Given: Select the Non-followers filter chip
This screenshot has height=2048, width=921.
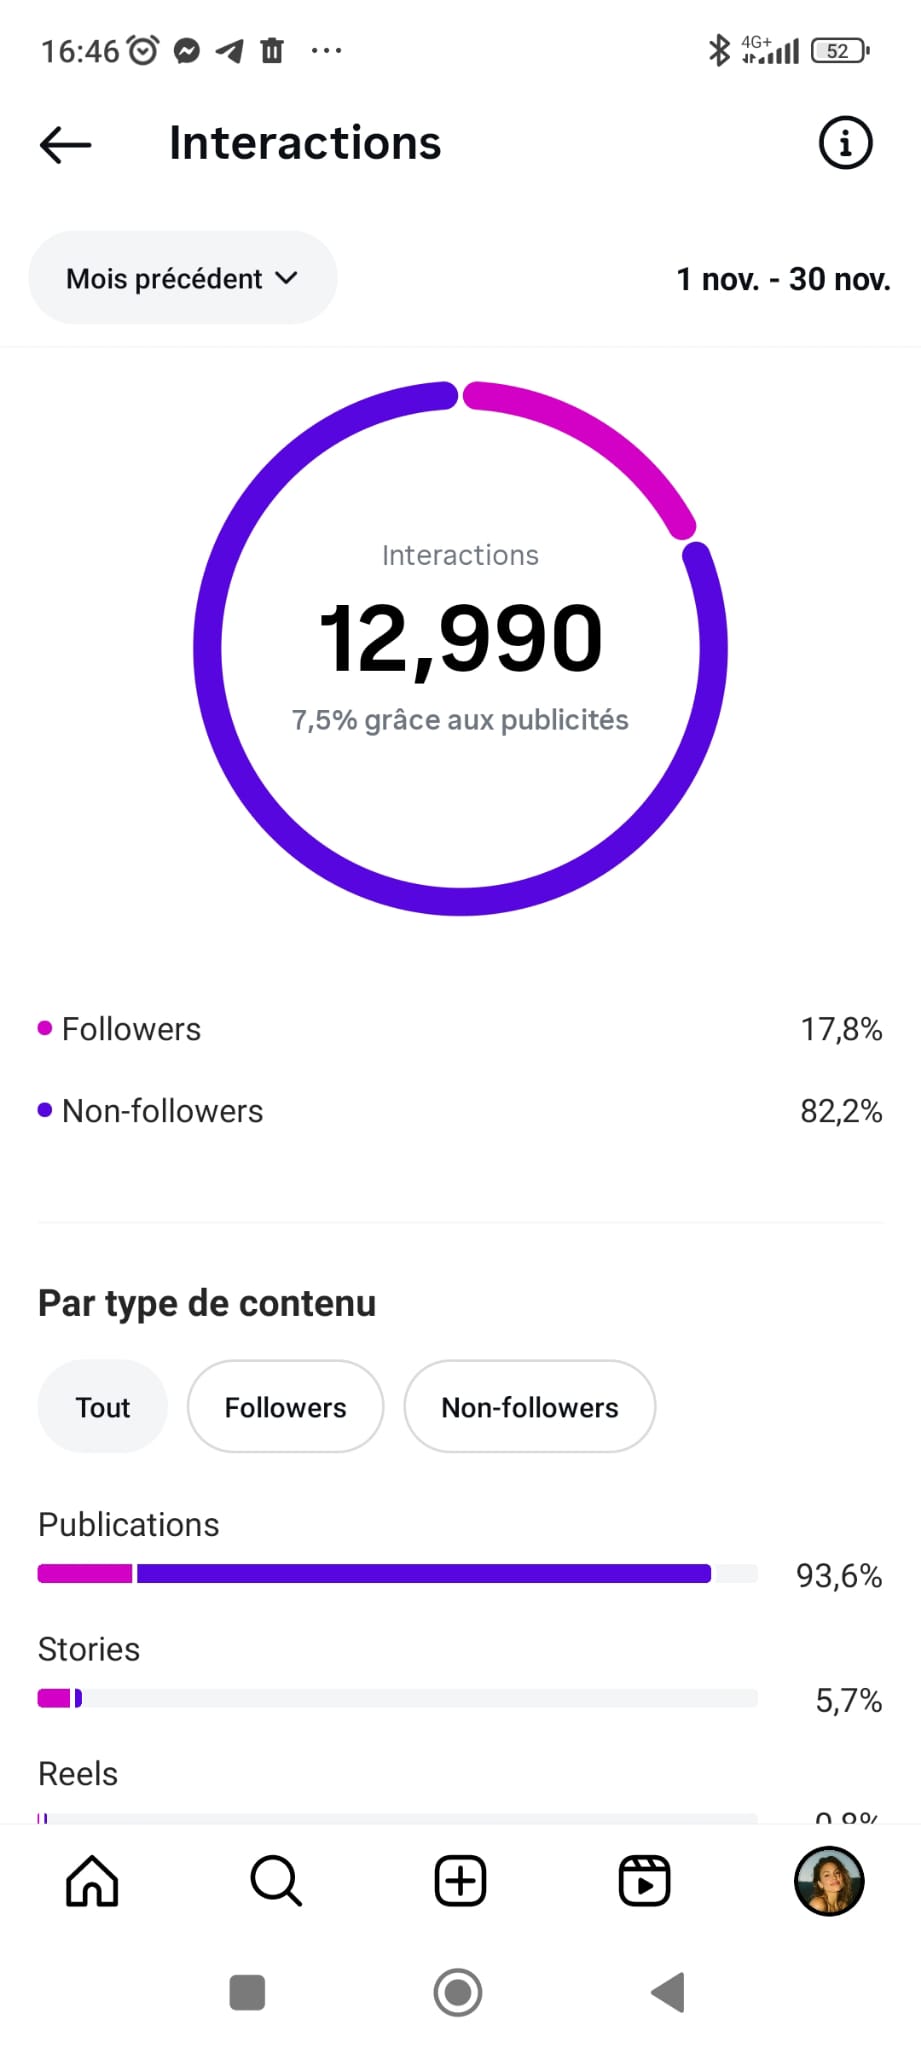Looking at the screenshot, I should (x=529, y=1407).
